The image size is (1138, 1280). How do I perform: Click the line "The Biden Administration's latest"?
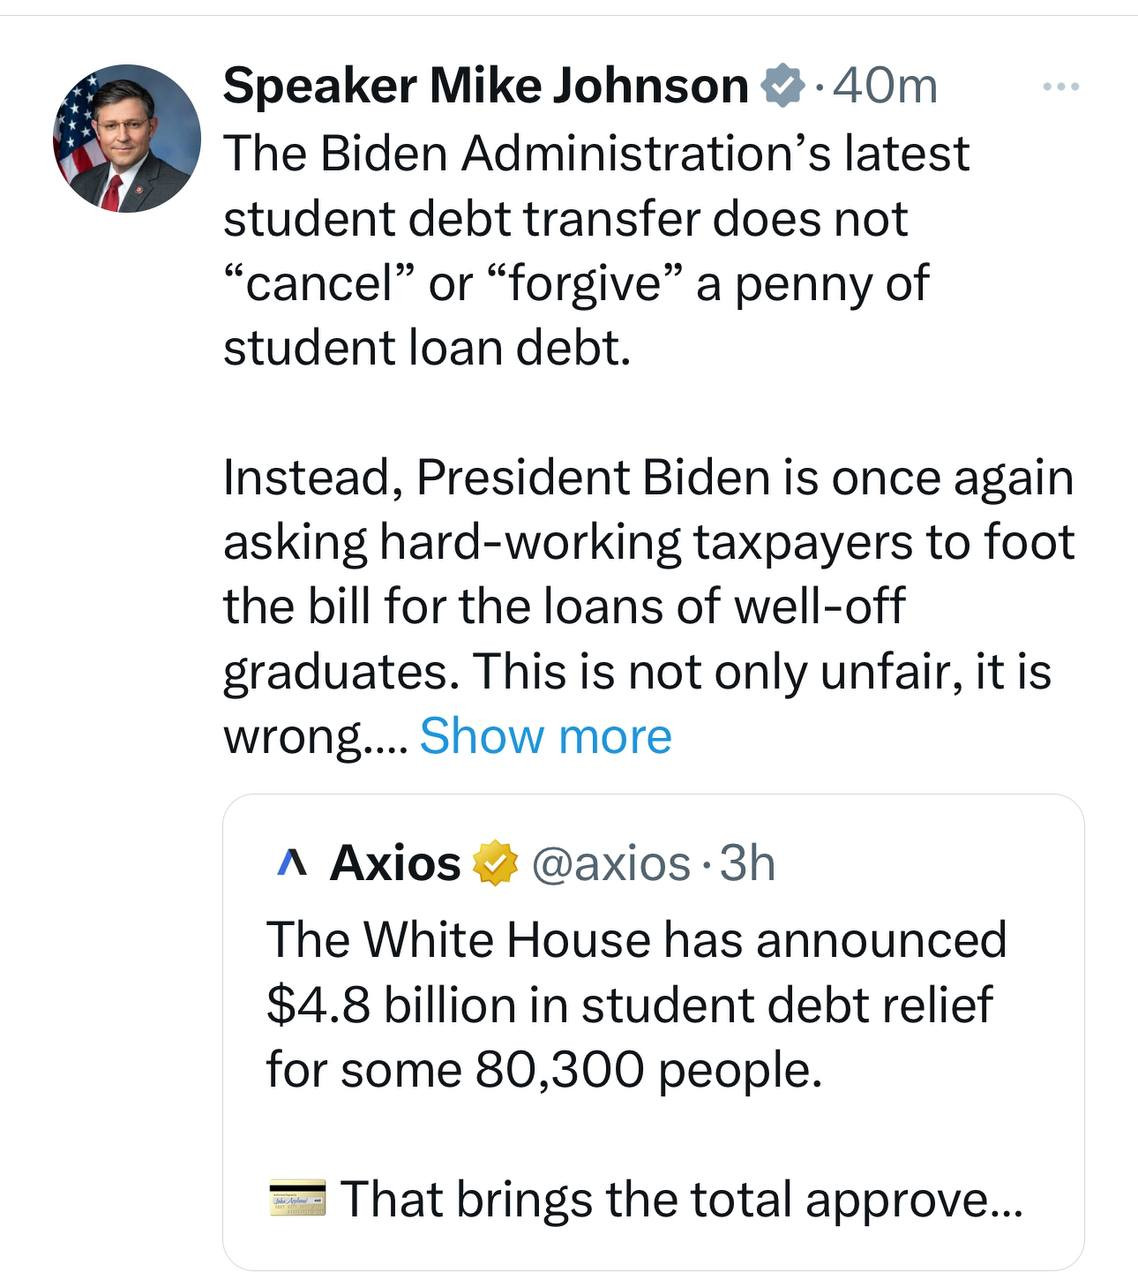(596, 153)
